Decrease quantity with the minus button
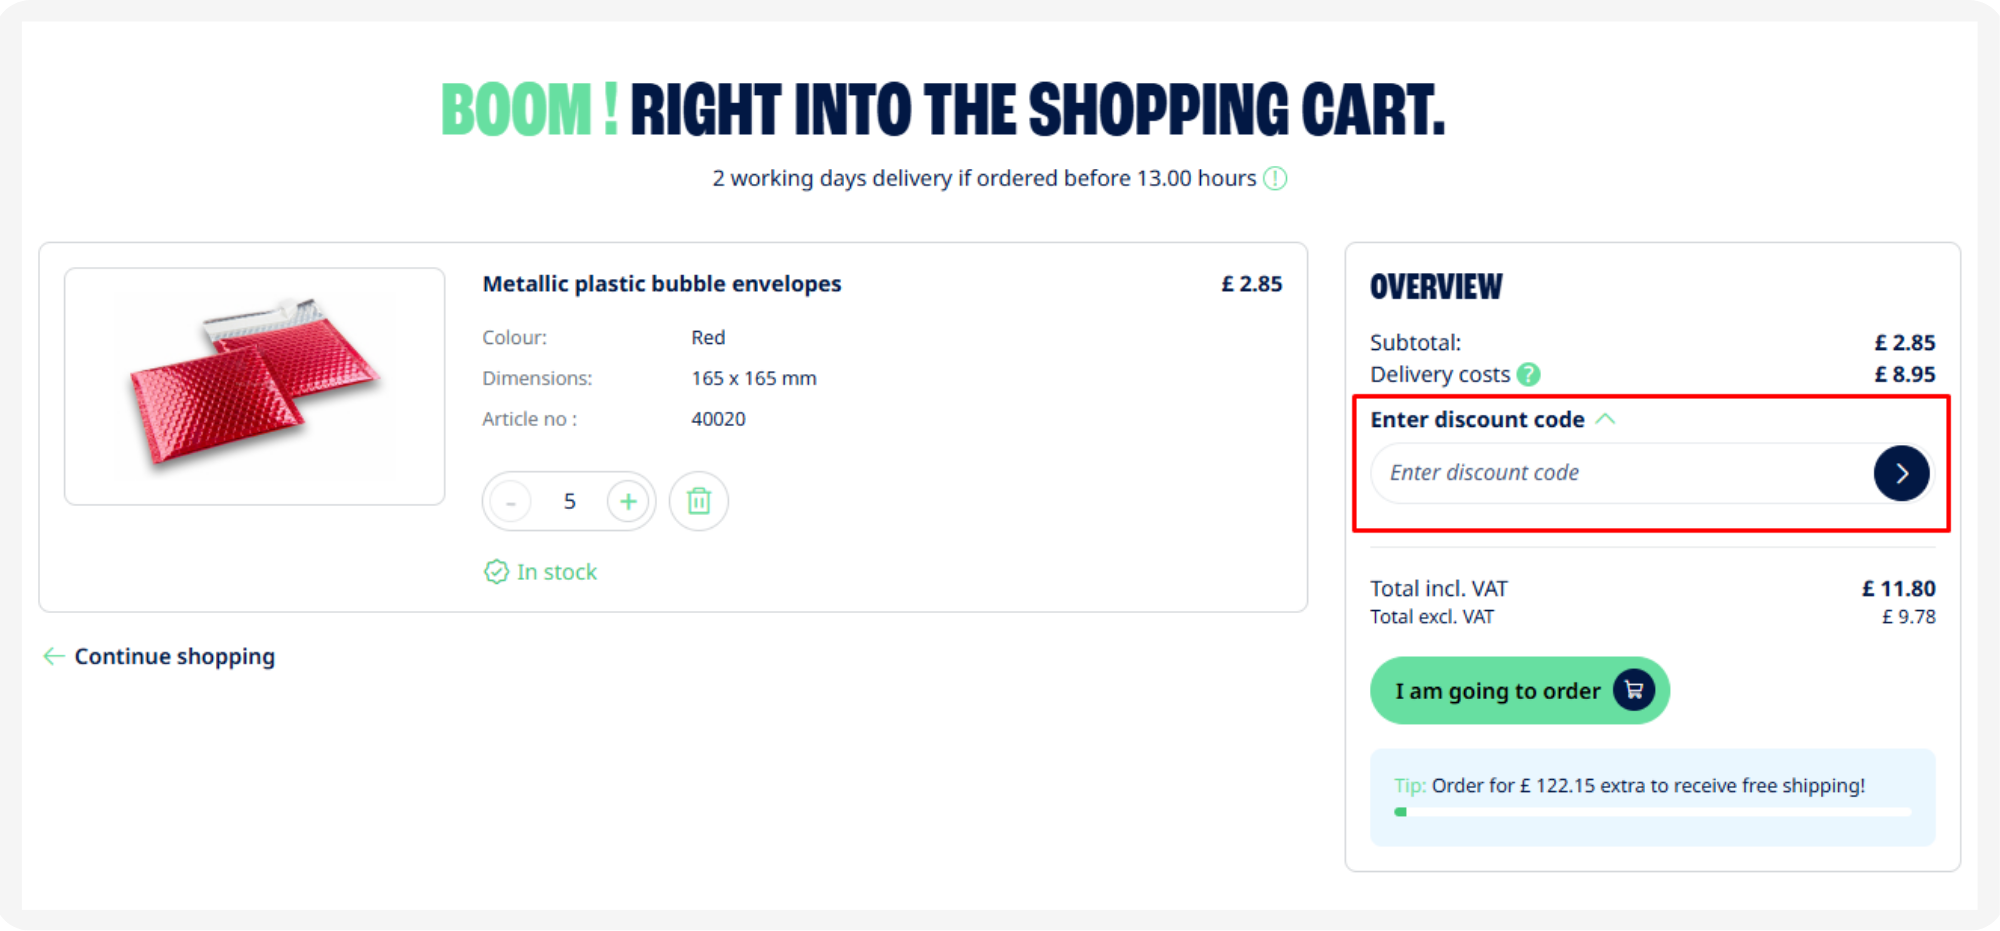2000x931 pixels. tap(511, 501)
